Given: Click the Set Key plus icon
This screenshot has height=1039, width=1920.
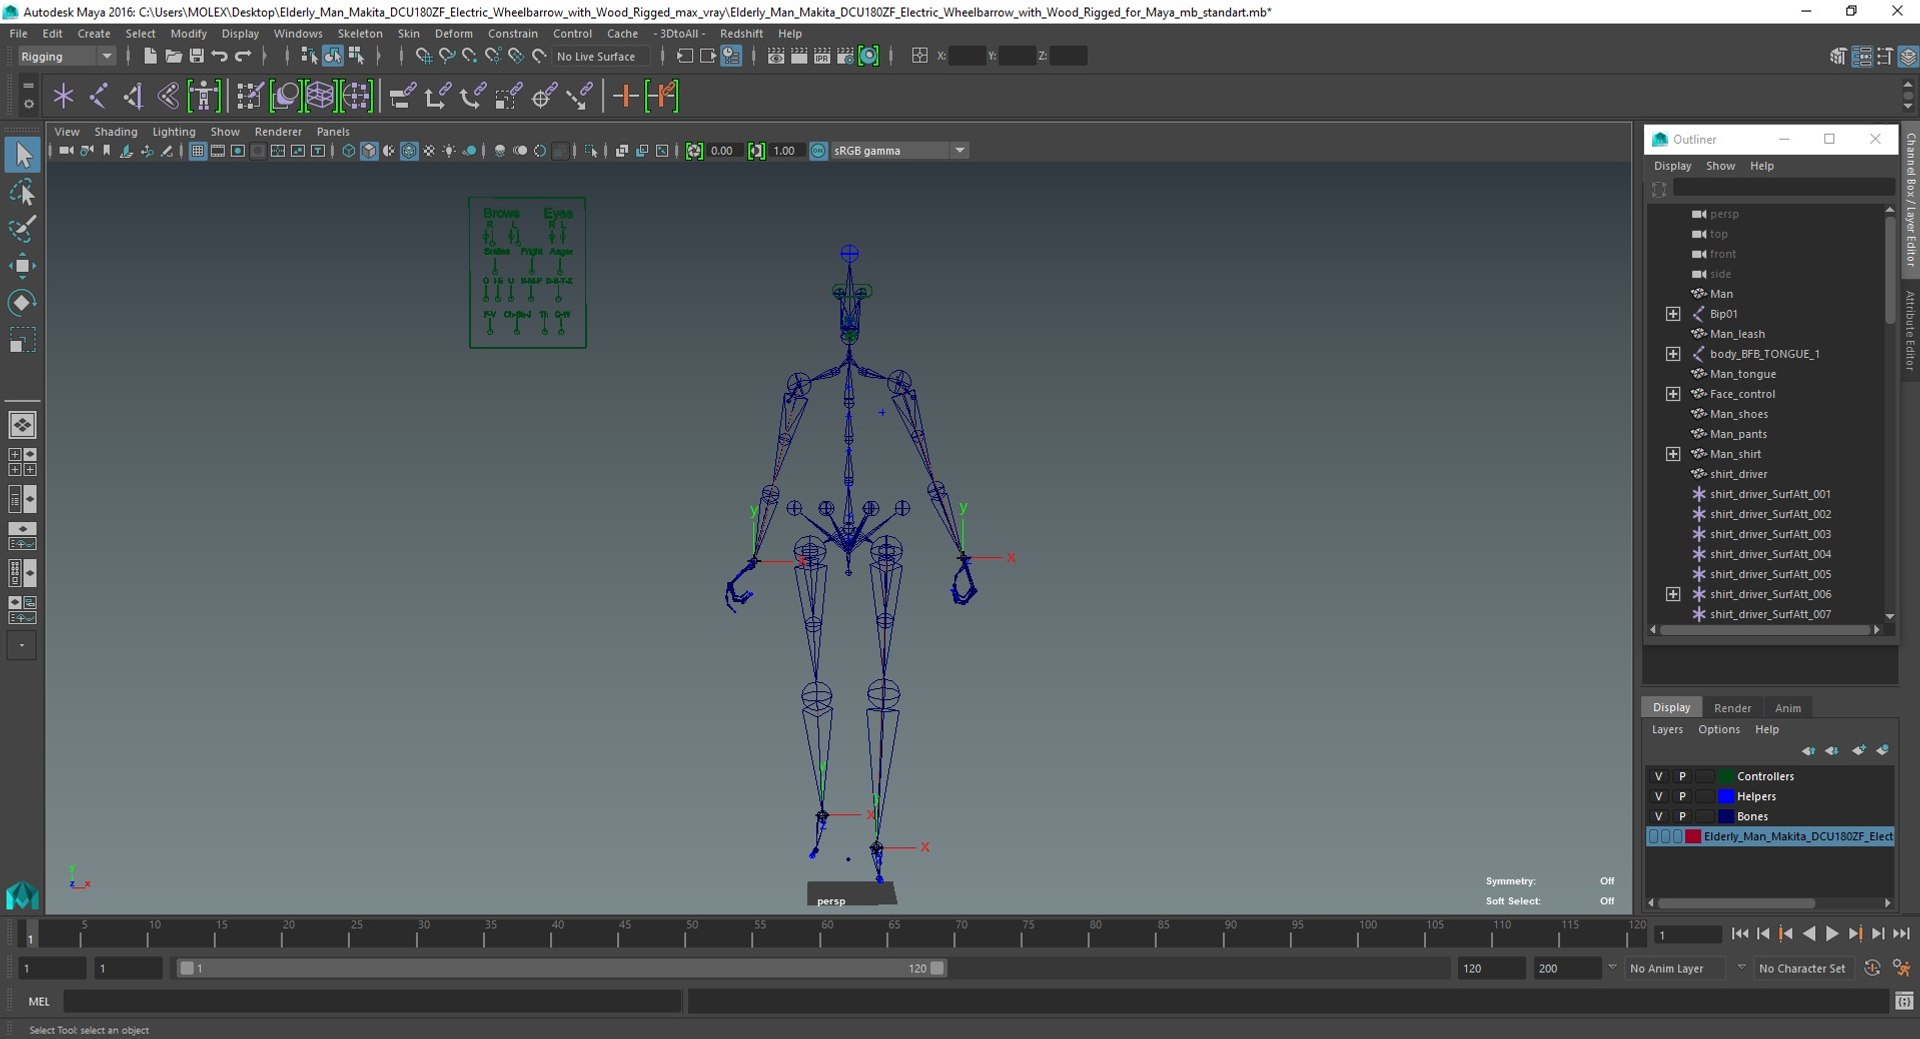Looking at the screenshot, I should point(626,96).
